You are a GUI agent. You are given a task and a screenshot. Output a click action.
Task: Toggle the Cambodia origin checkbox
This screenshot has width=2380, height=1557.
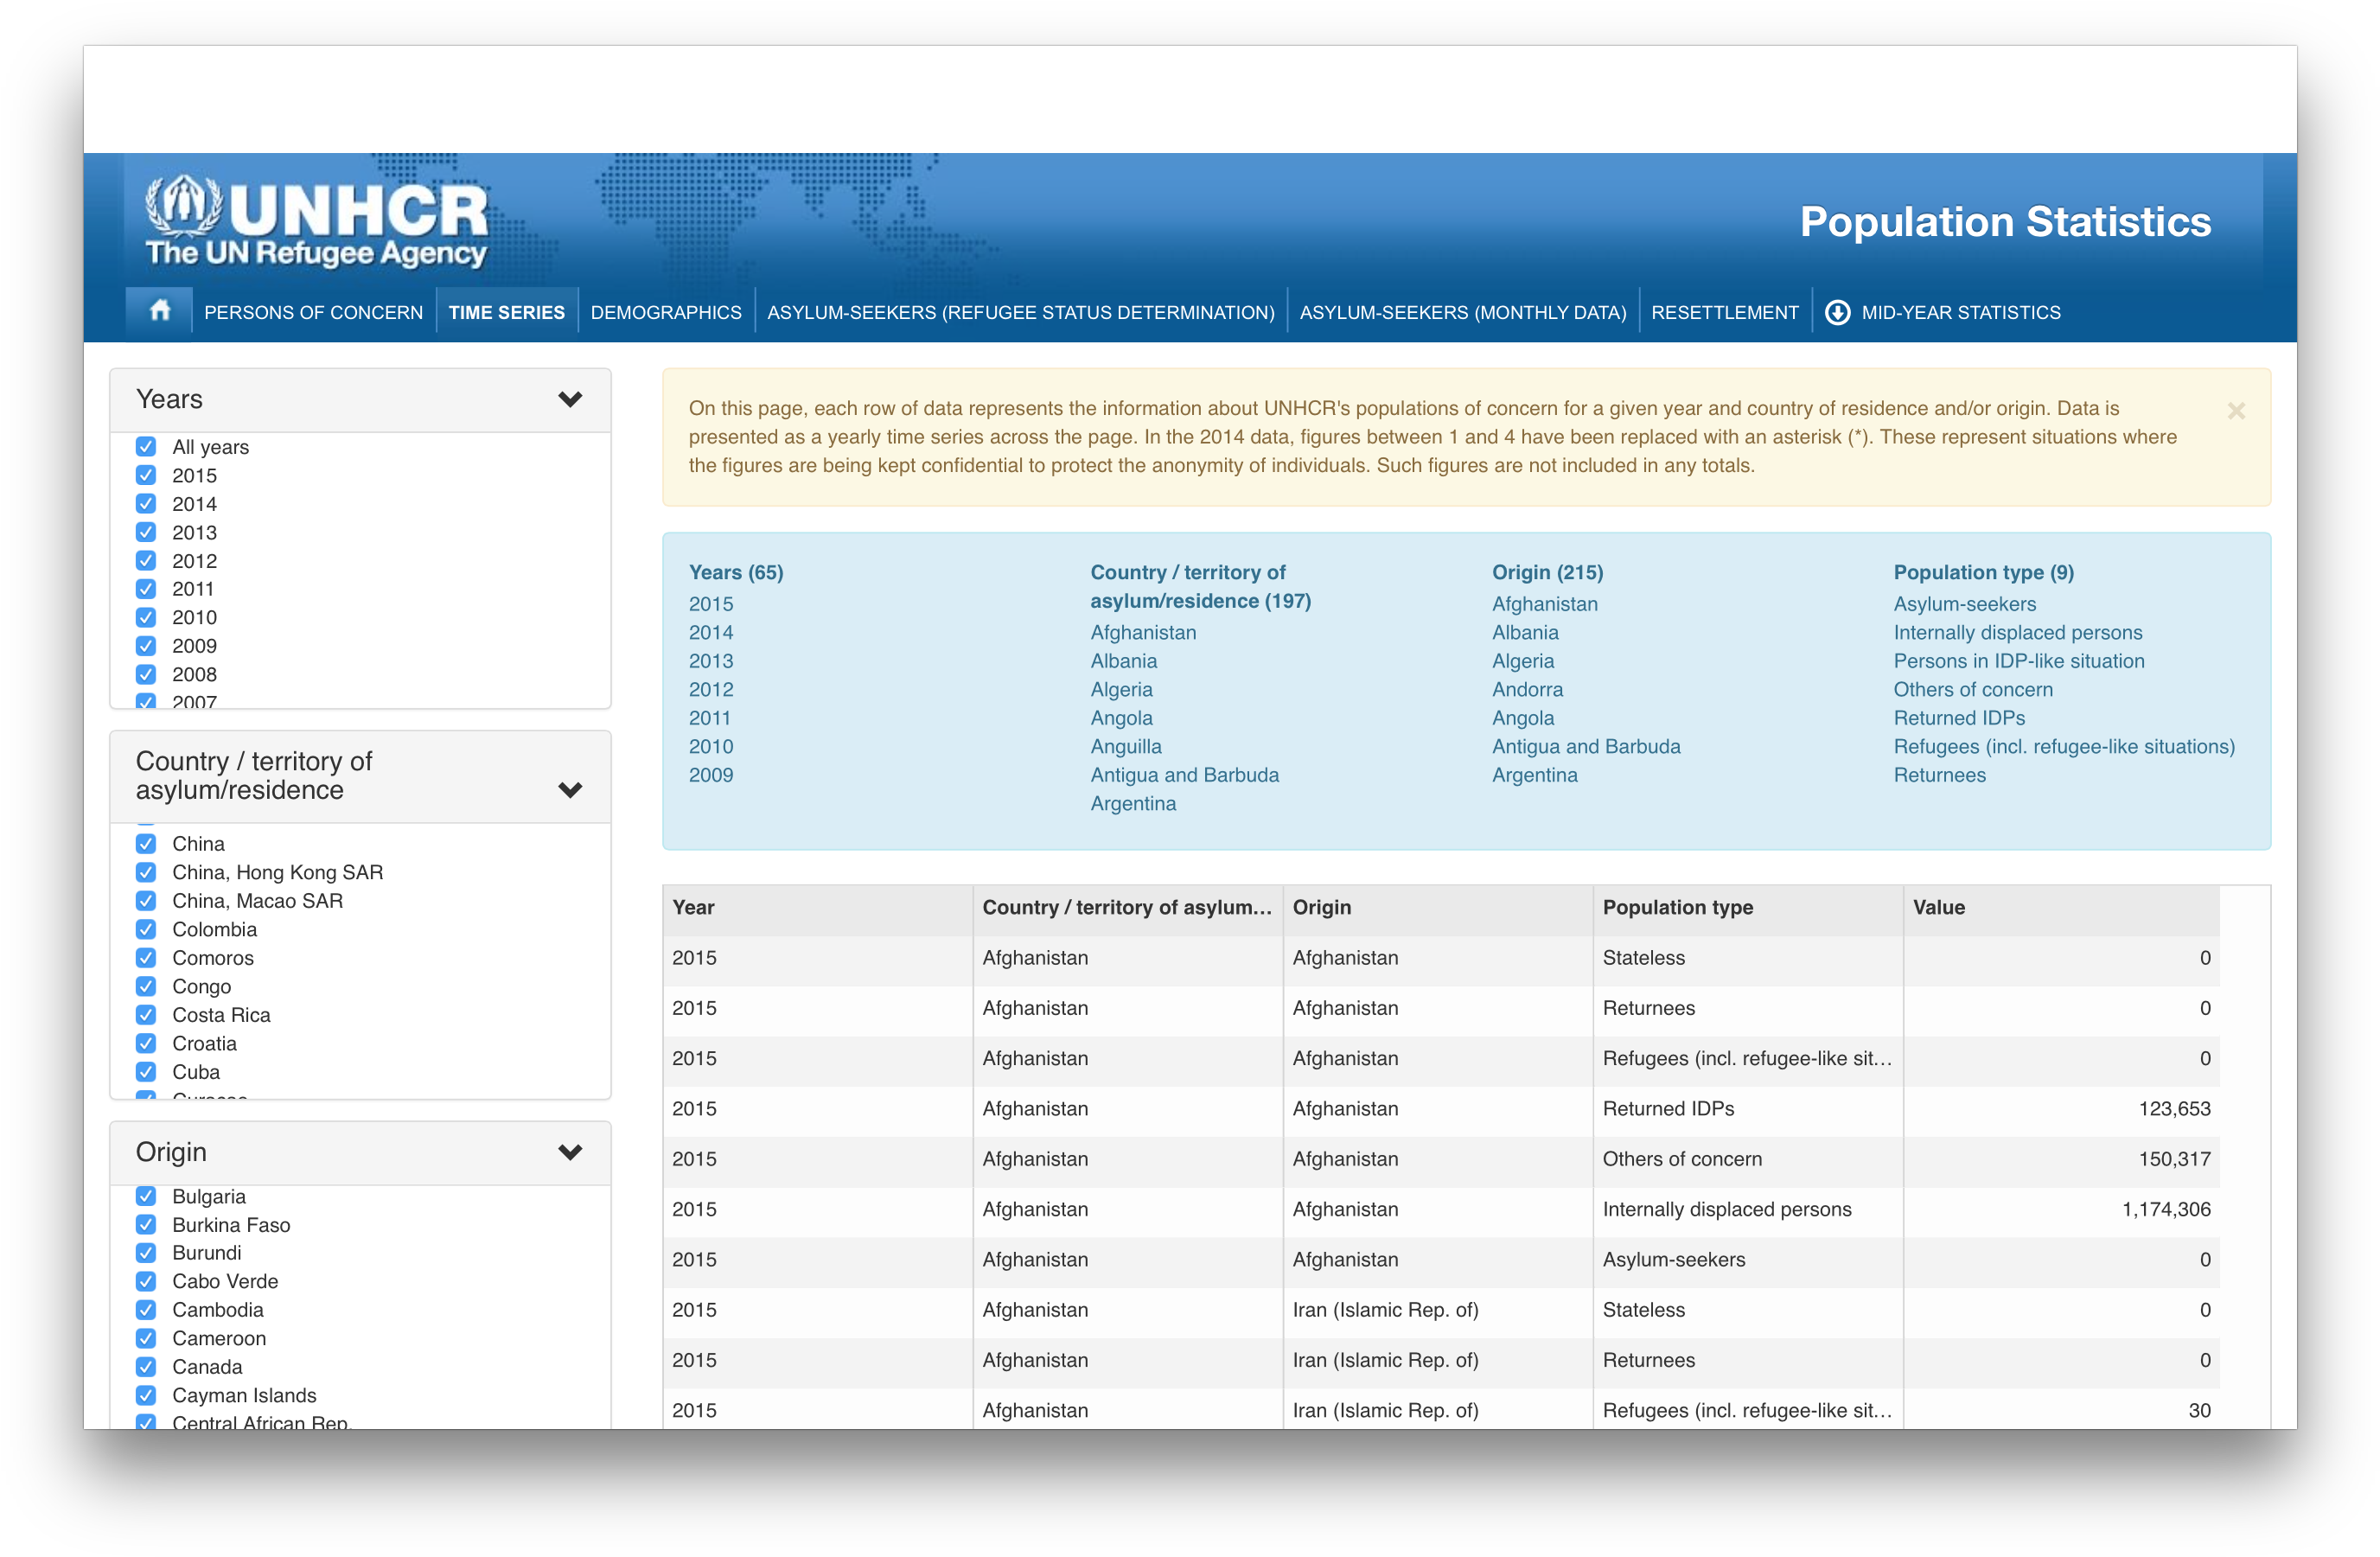(x=146, y=1309)
